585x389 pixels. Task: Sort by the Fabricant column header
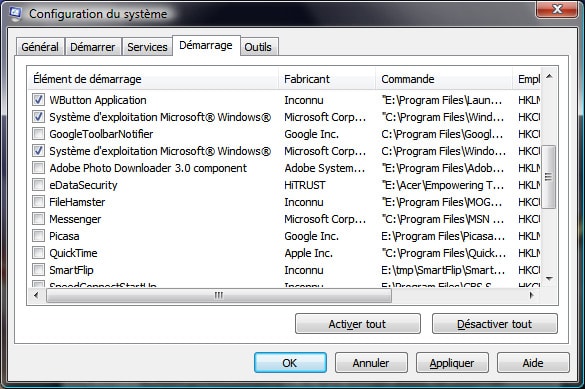pyautogui.click(x=327, y=79)
